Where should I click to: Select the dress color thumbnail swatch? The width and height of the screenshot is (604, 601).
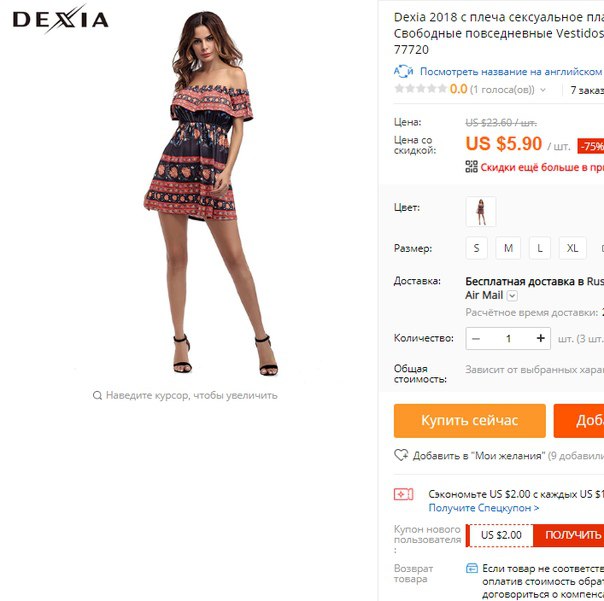(481, 212)
